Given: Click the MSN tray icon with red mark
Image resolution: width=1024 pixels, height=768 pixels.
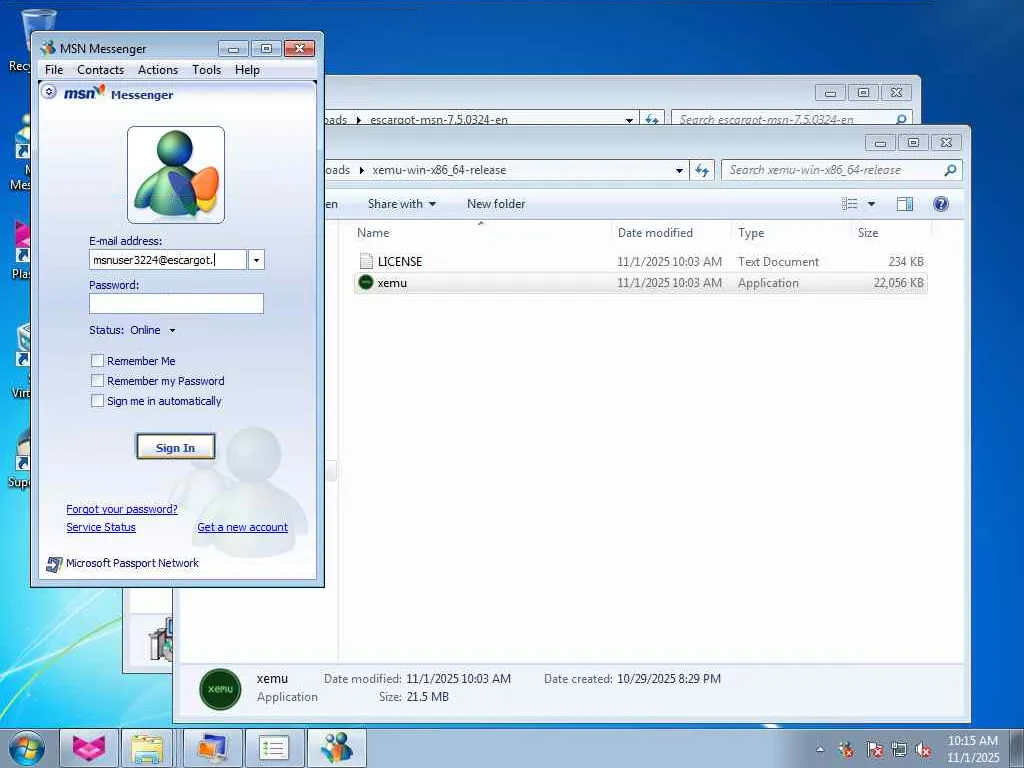Looking at the screenshot, I should (846, 749).
